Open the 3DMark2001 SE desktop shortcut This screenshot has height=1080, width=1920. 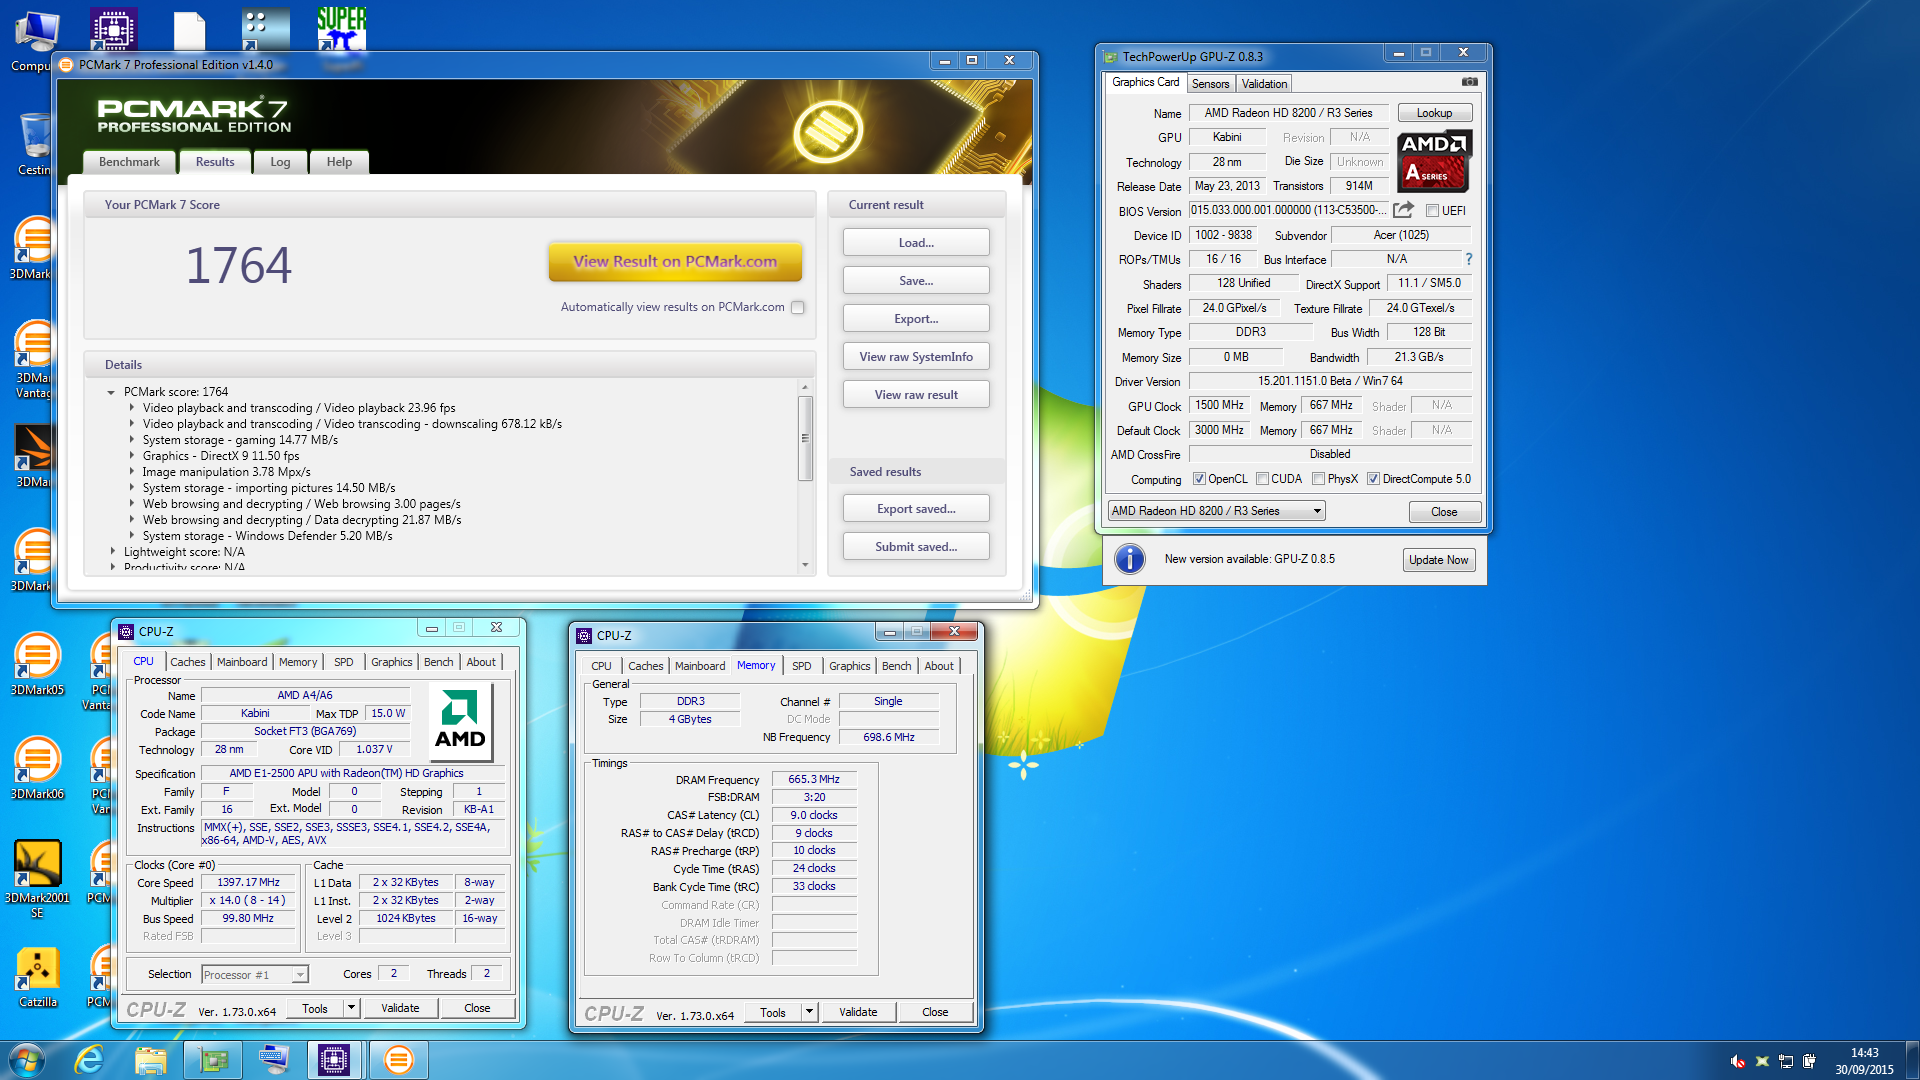37,878
